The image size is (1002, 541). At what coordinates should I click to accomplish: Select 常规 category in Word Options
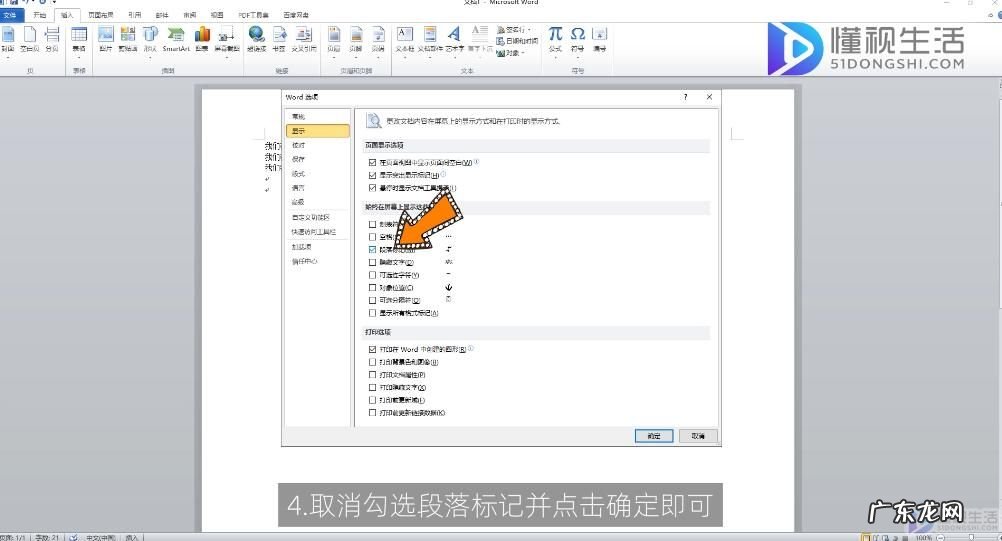pos(318,116)
